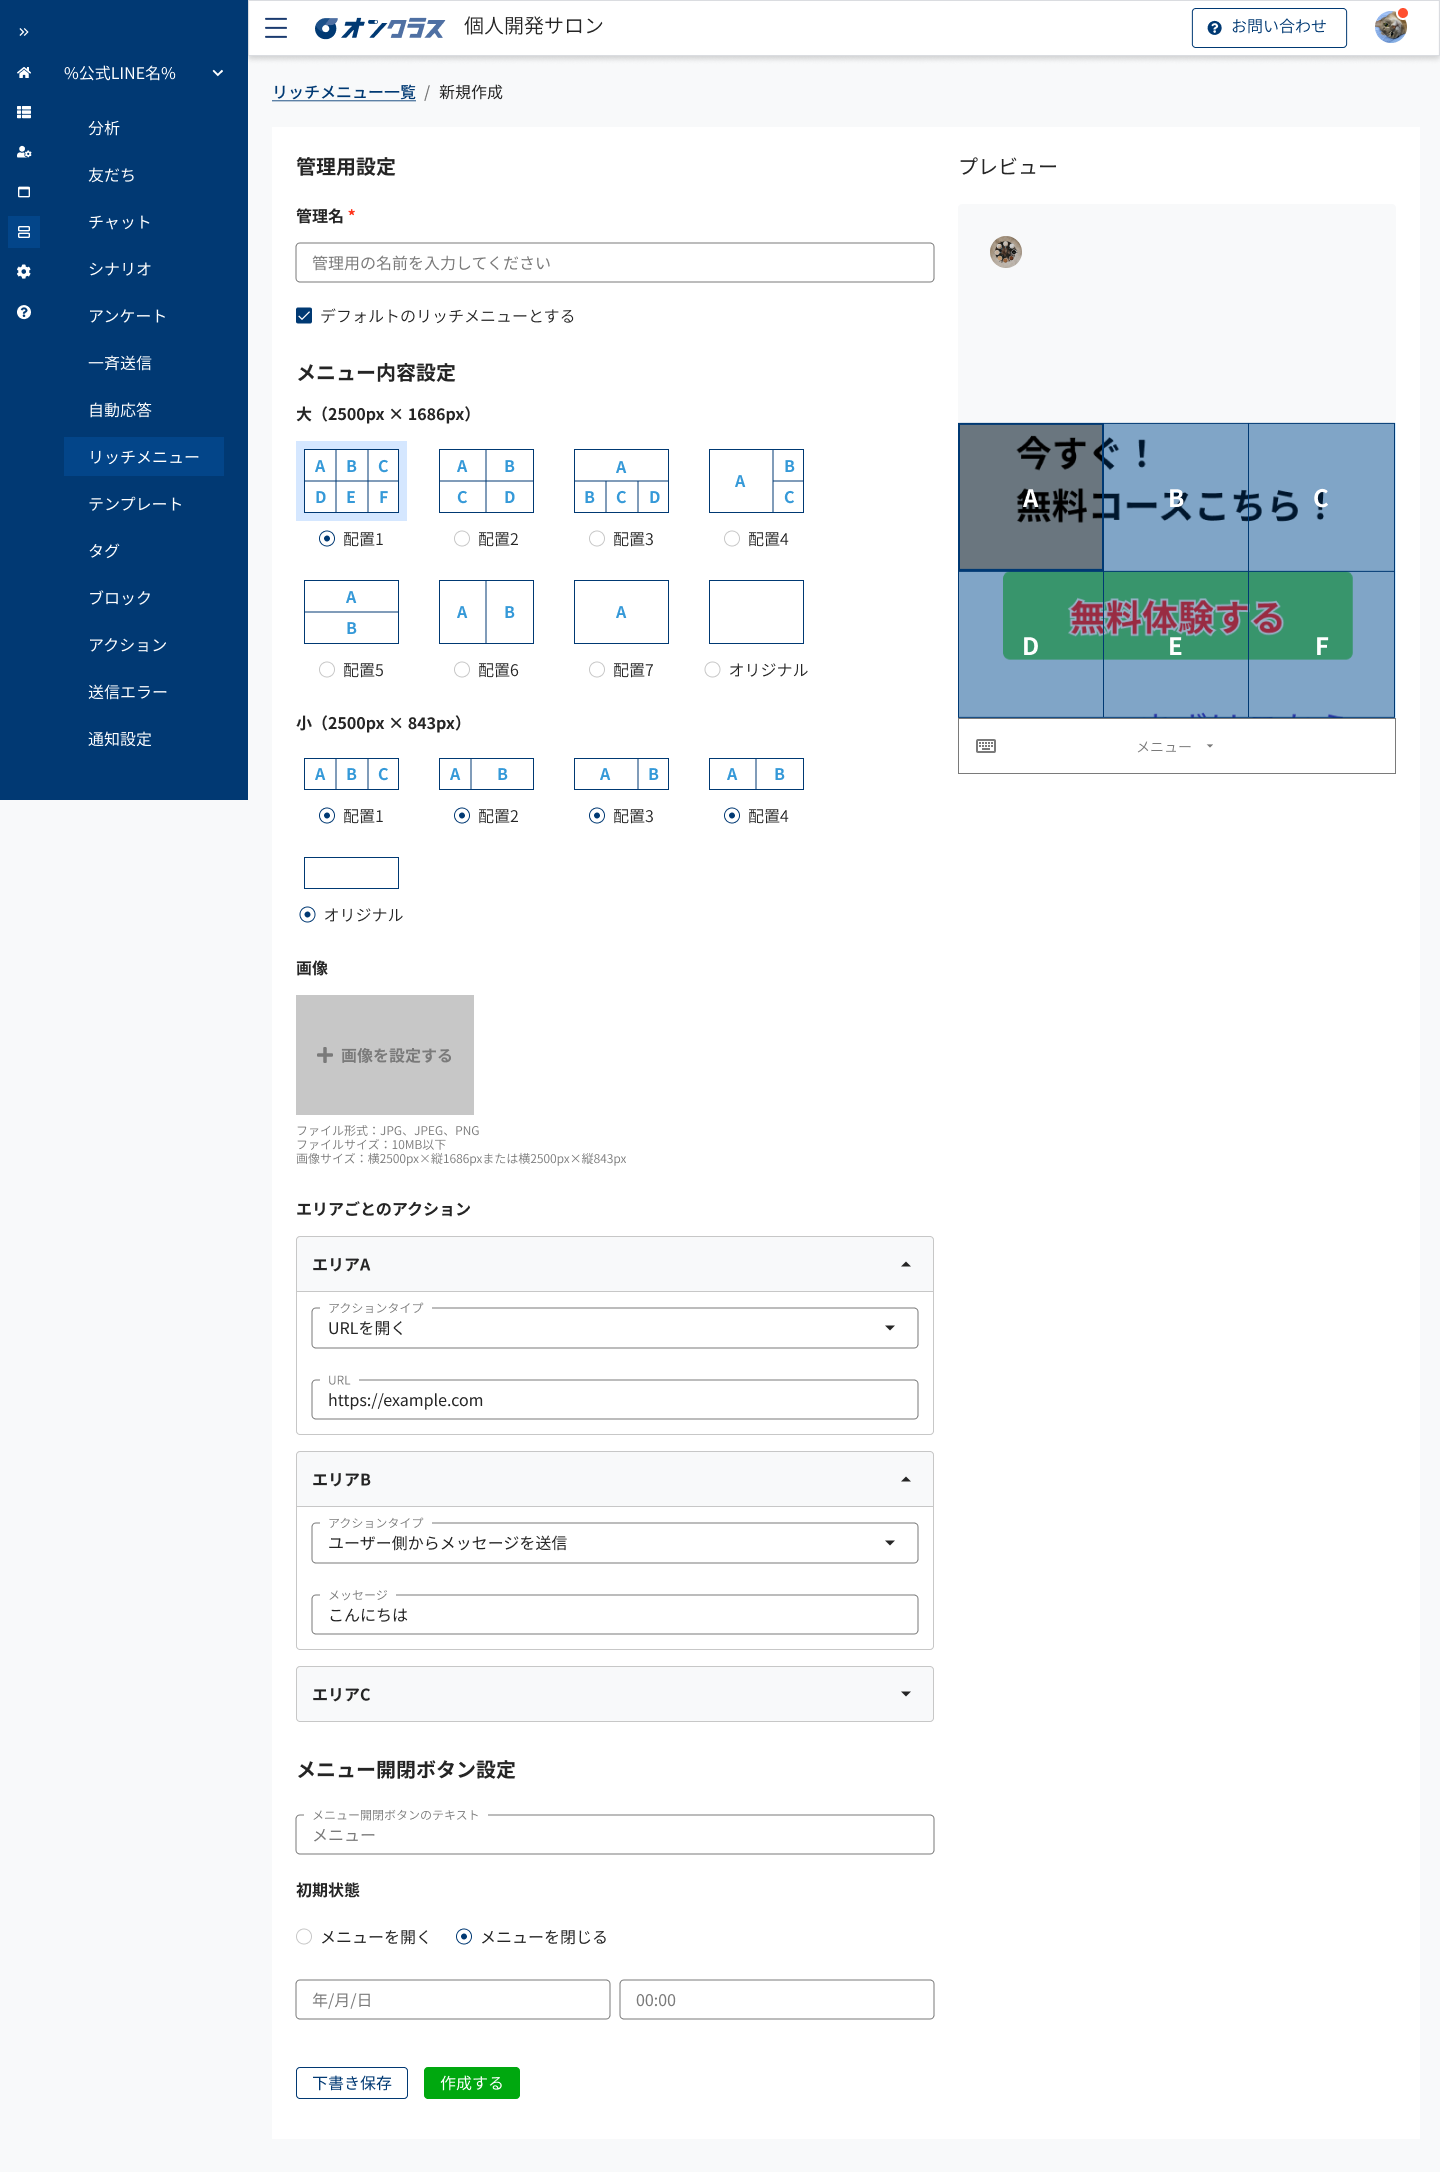The image size is (1440, 2172).
Task: Click the grid list icon in sidebar
Action: [24, 112]
